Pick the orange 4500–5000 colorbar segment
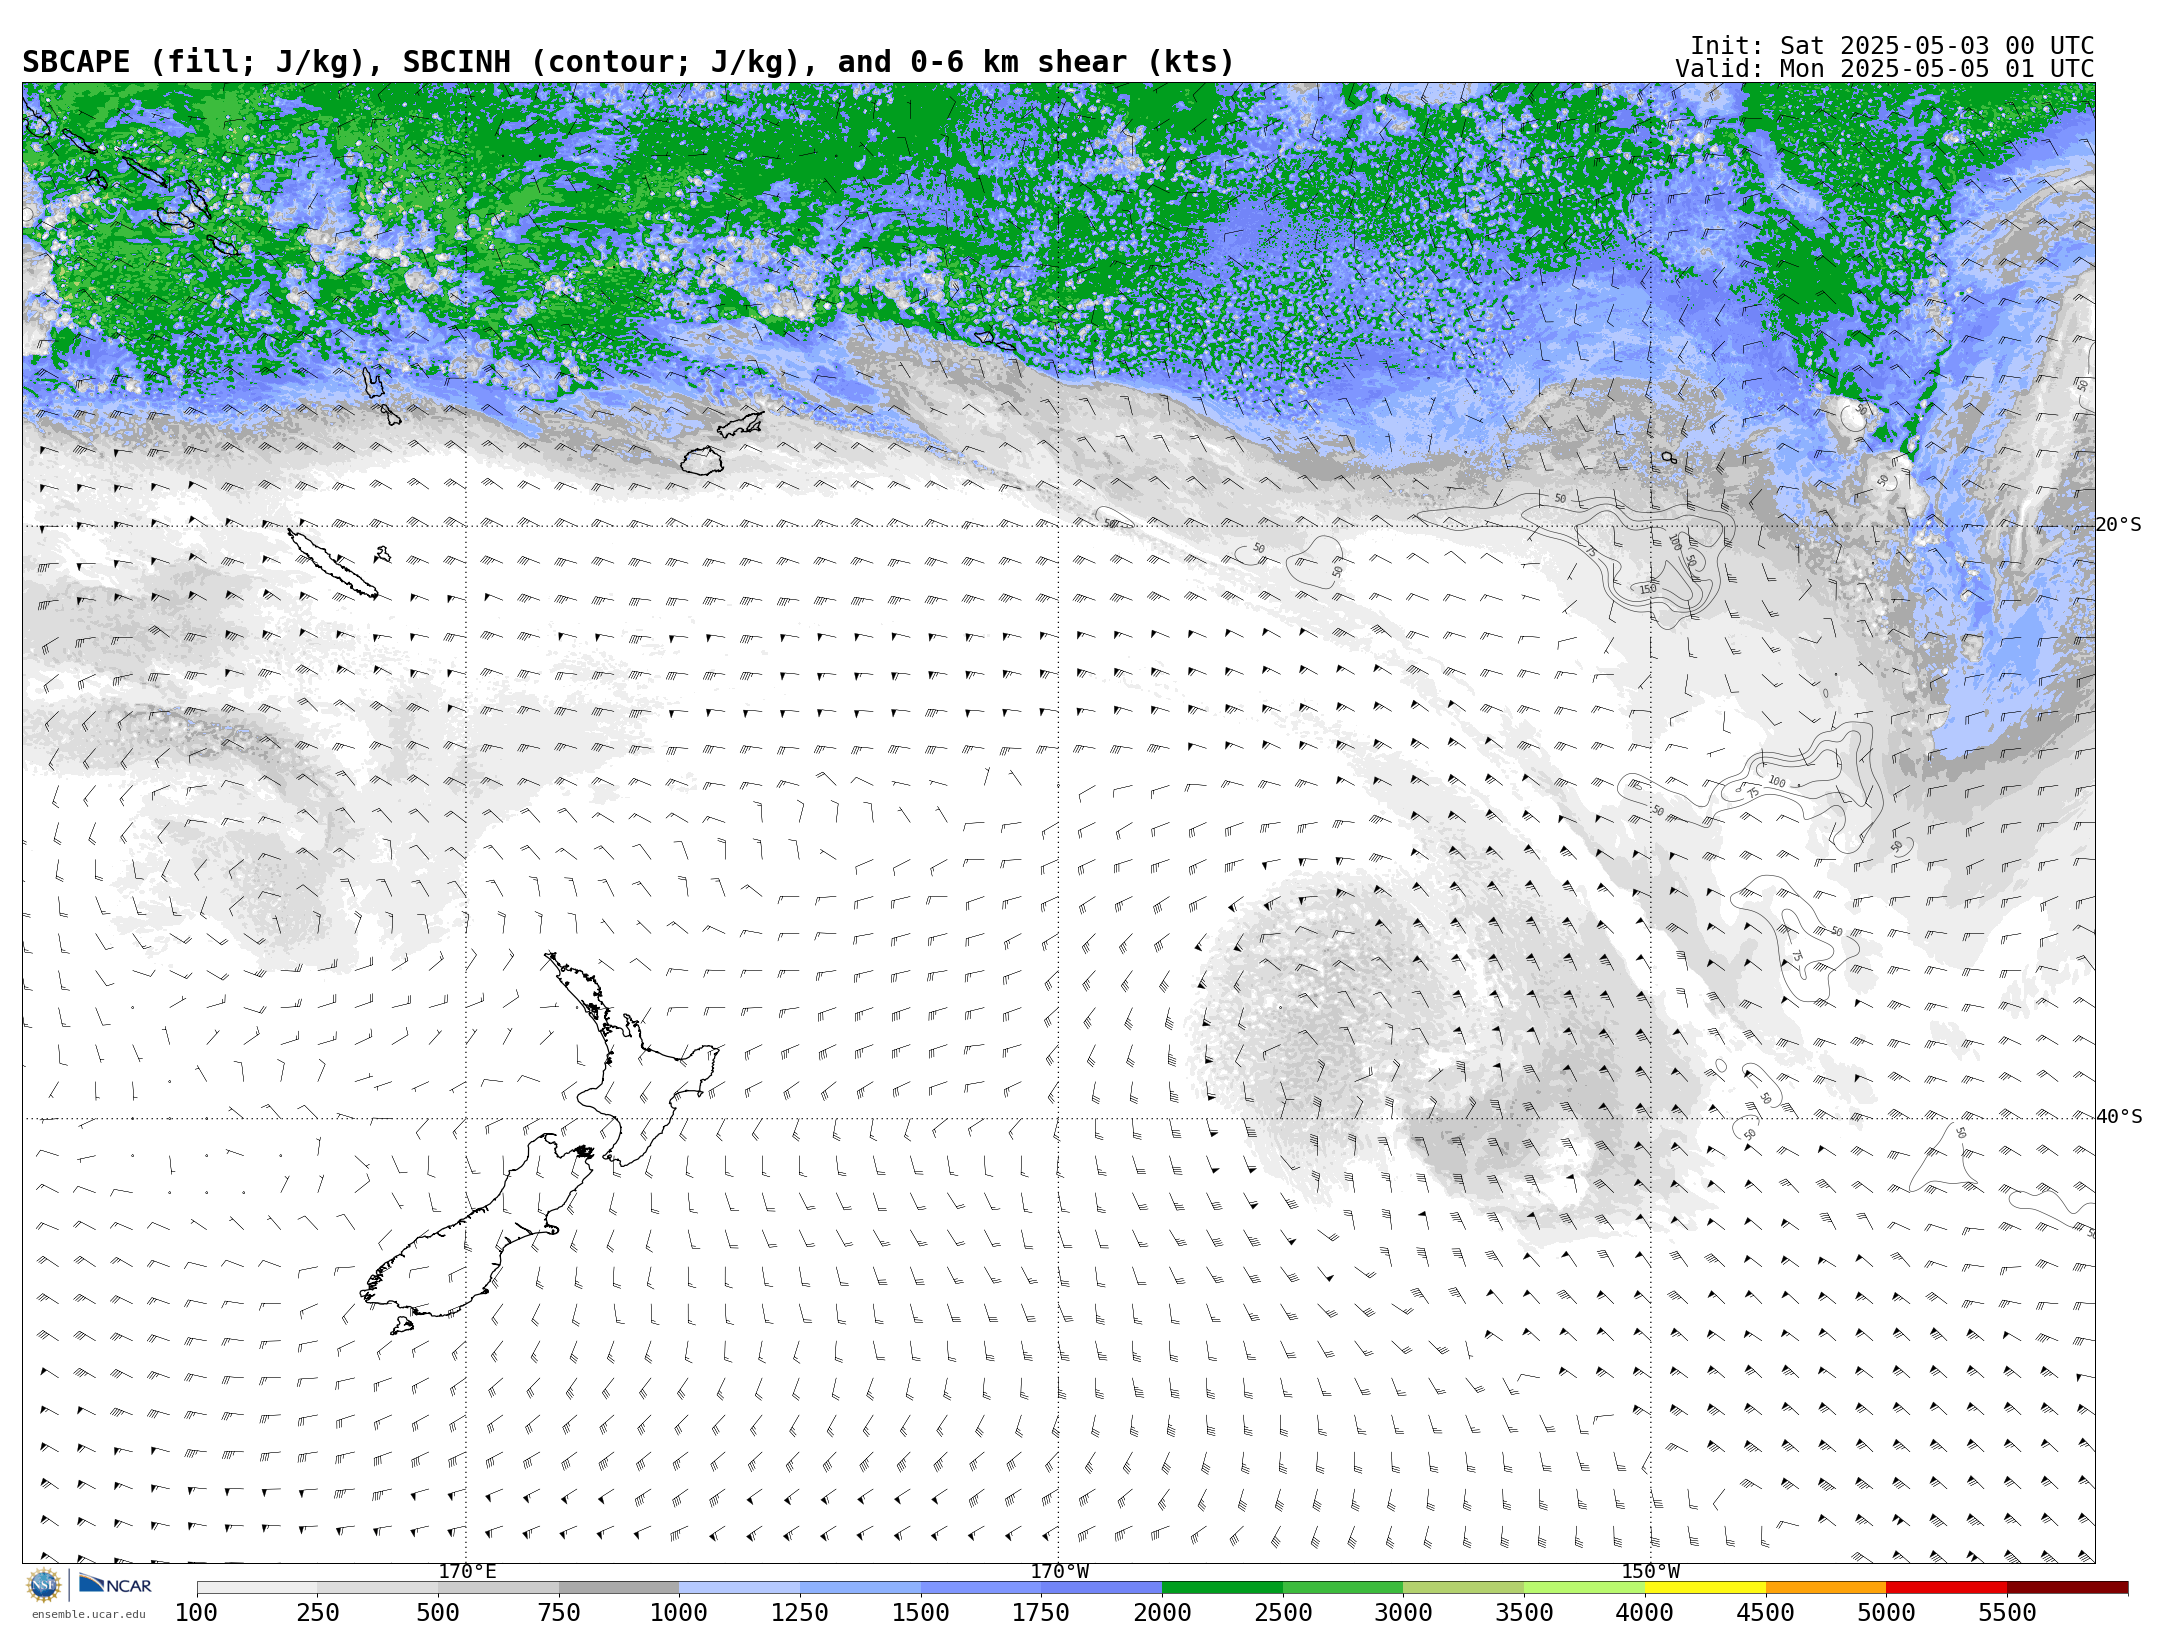Viewport: 2160px width, 1626px height. (x=1826, y=1588)
